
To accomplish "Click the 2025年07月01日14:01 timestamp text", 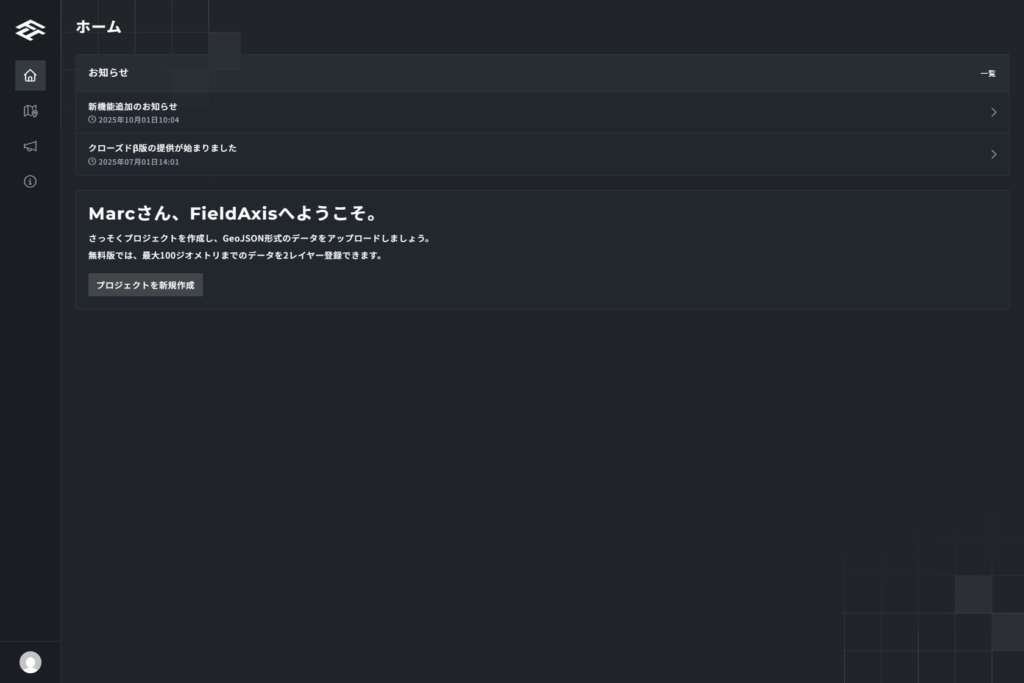I will click(x=139, y=162).
